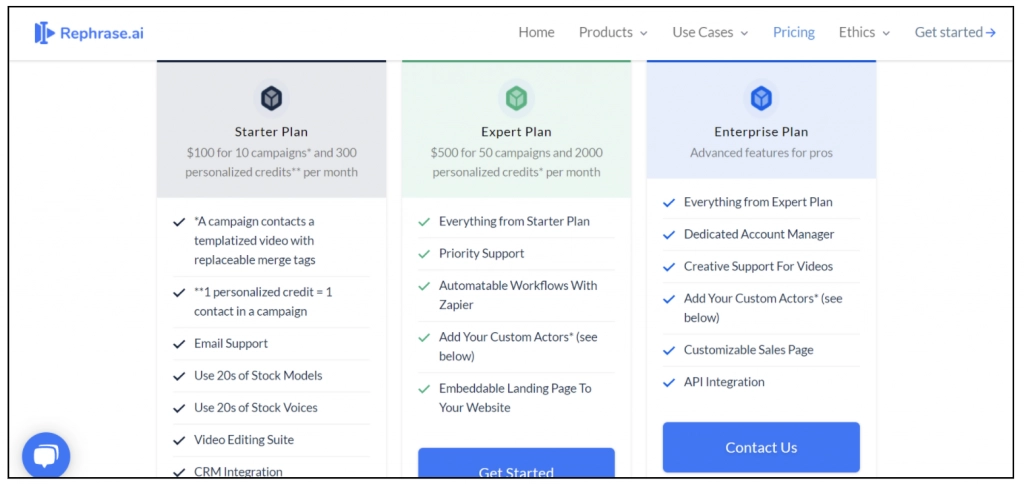Click the Starter Plan cube icon

tap(271, 98)
